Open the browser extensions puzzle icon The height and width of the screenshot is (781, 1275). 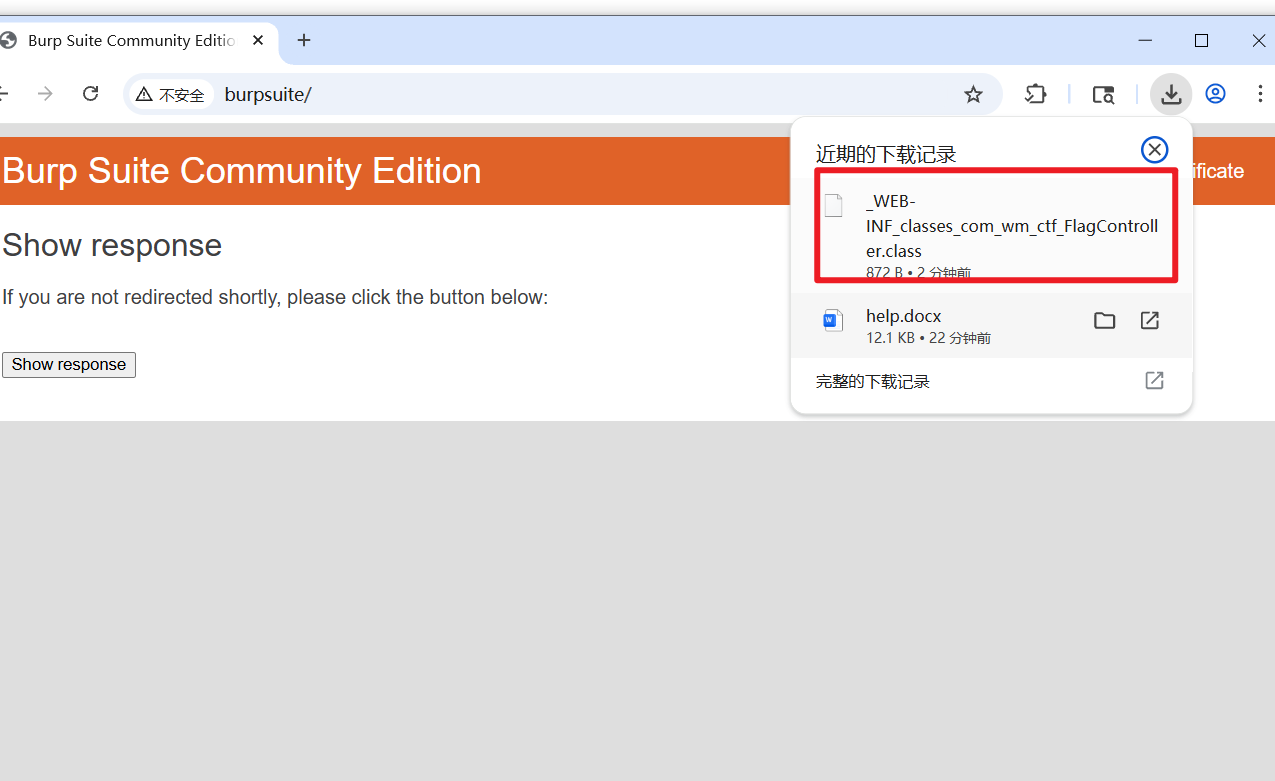pyautogui.click(x=1035, y=94)
